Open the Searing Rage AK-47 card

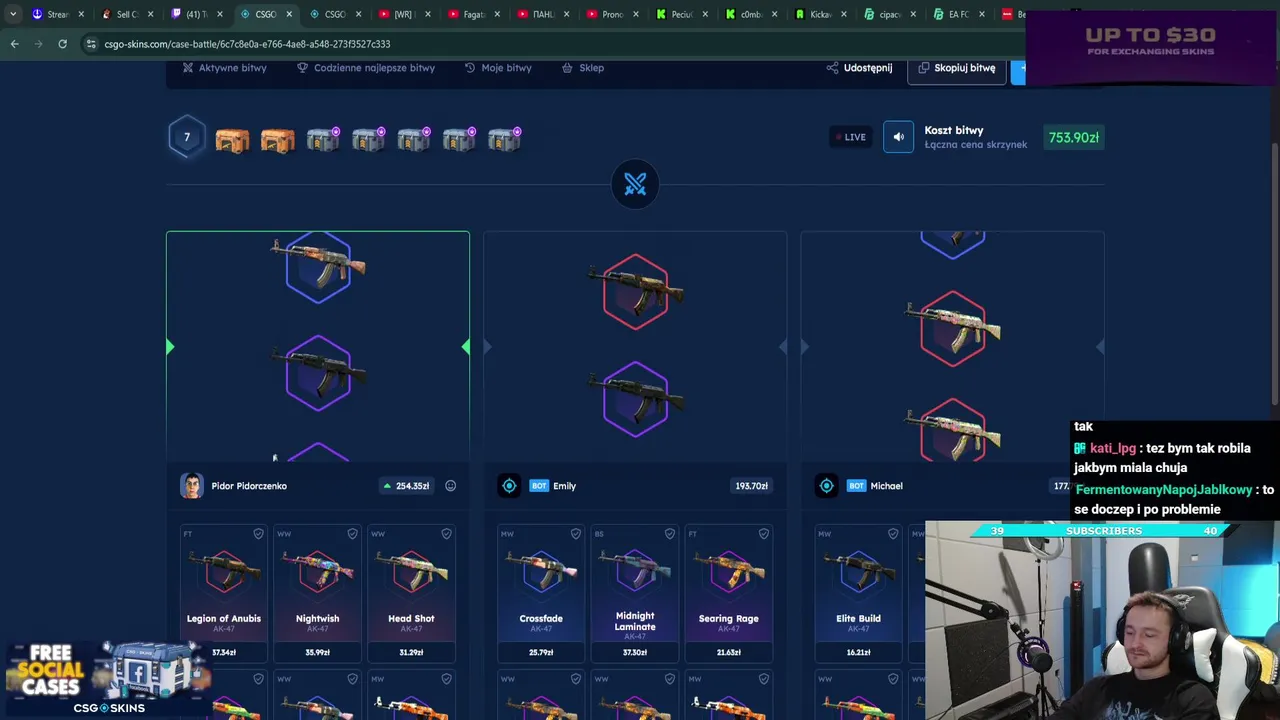point(728,593)
